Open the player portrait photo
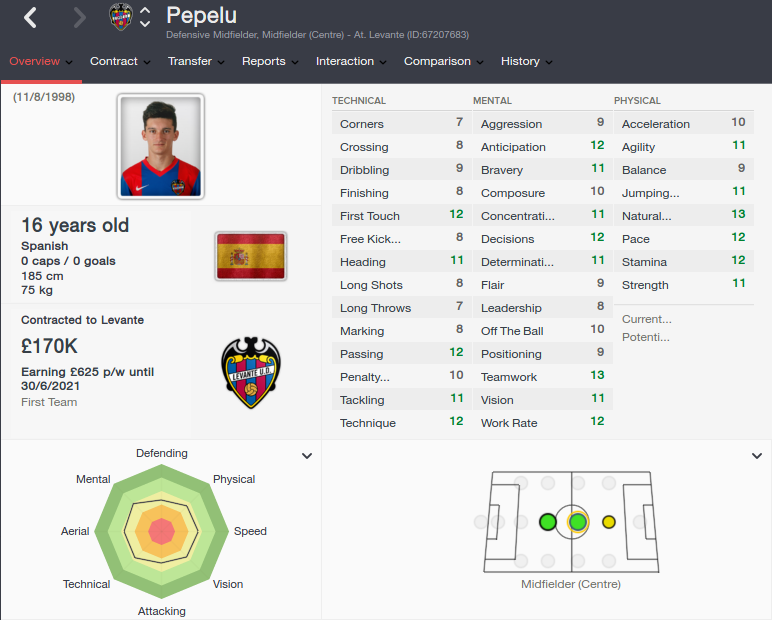Viewport: 772px width, 620px height. point(161,147)
